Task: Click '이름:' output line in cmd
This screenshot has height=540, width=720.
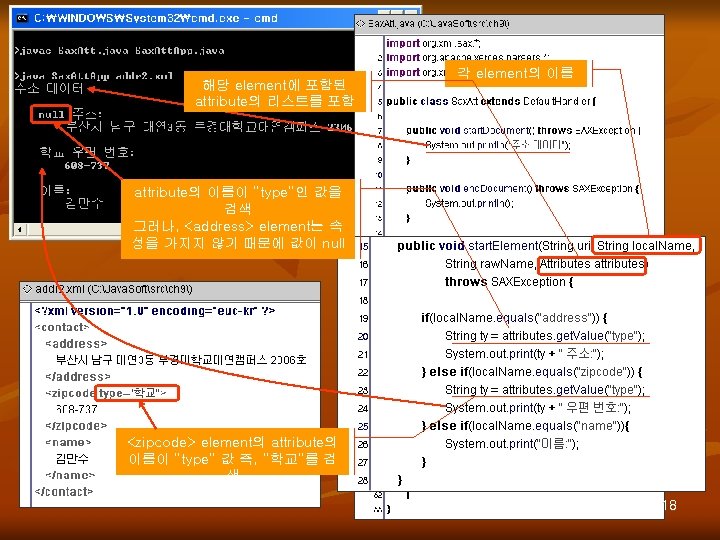Action: [56, 189]
